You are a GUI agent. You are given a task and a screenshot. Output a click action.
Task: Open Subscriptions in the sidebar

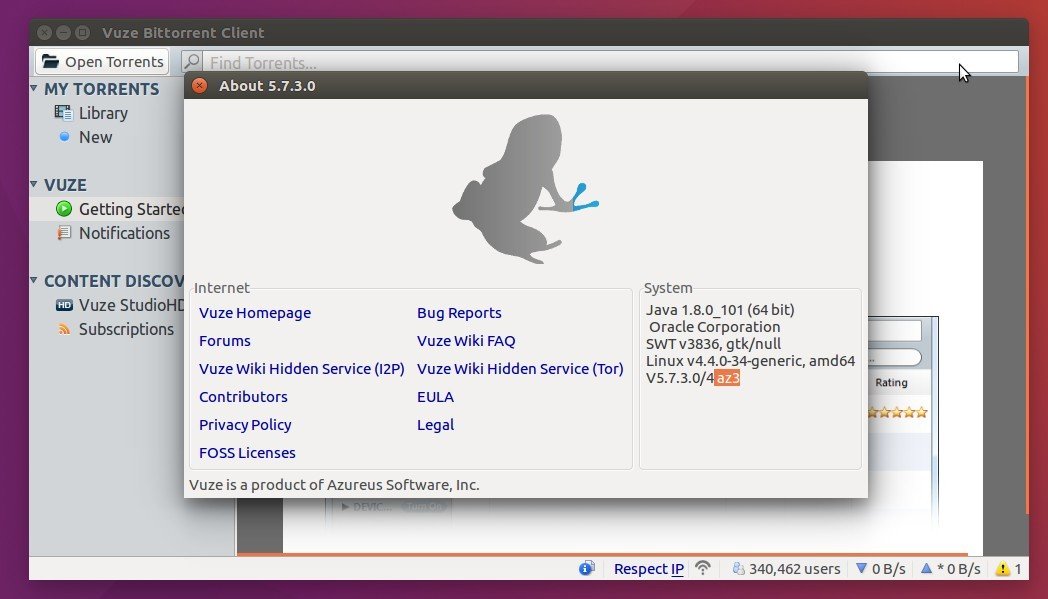coord(126,329)
